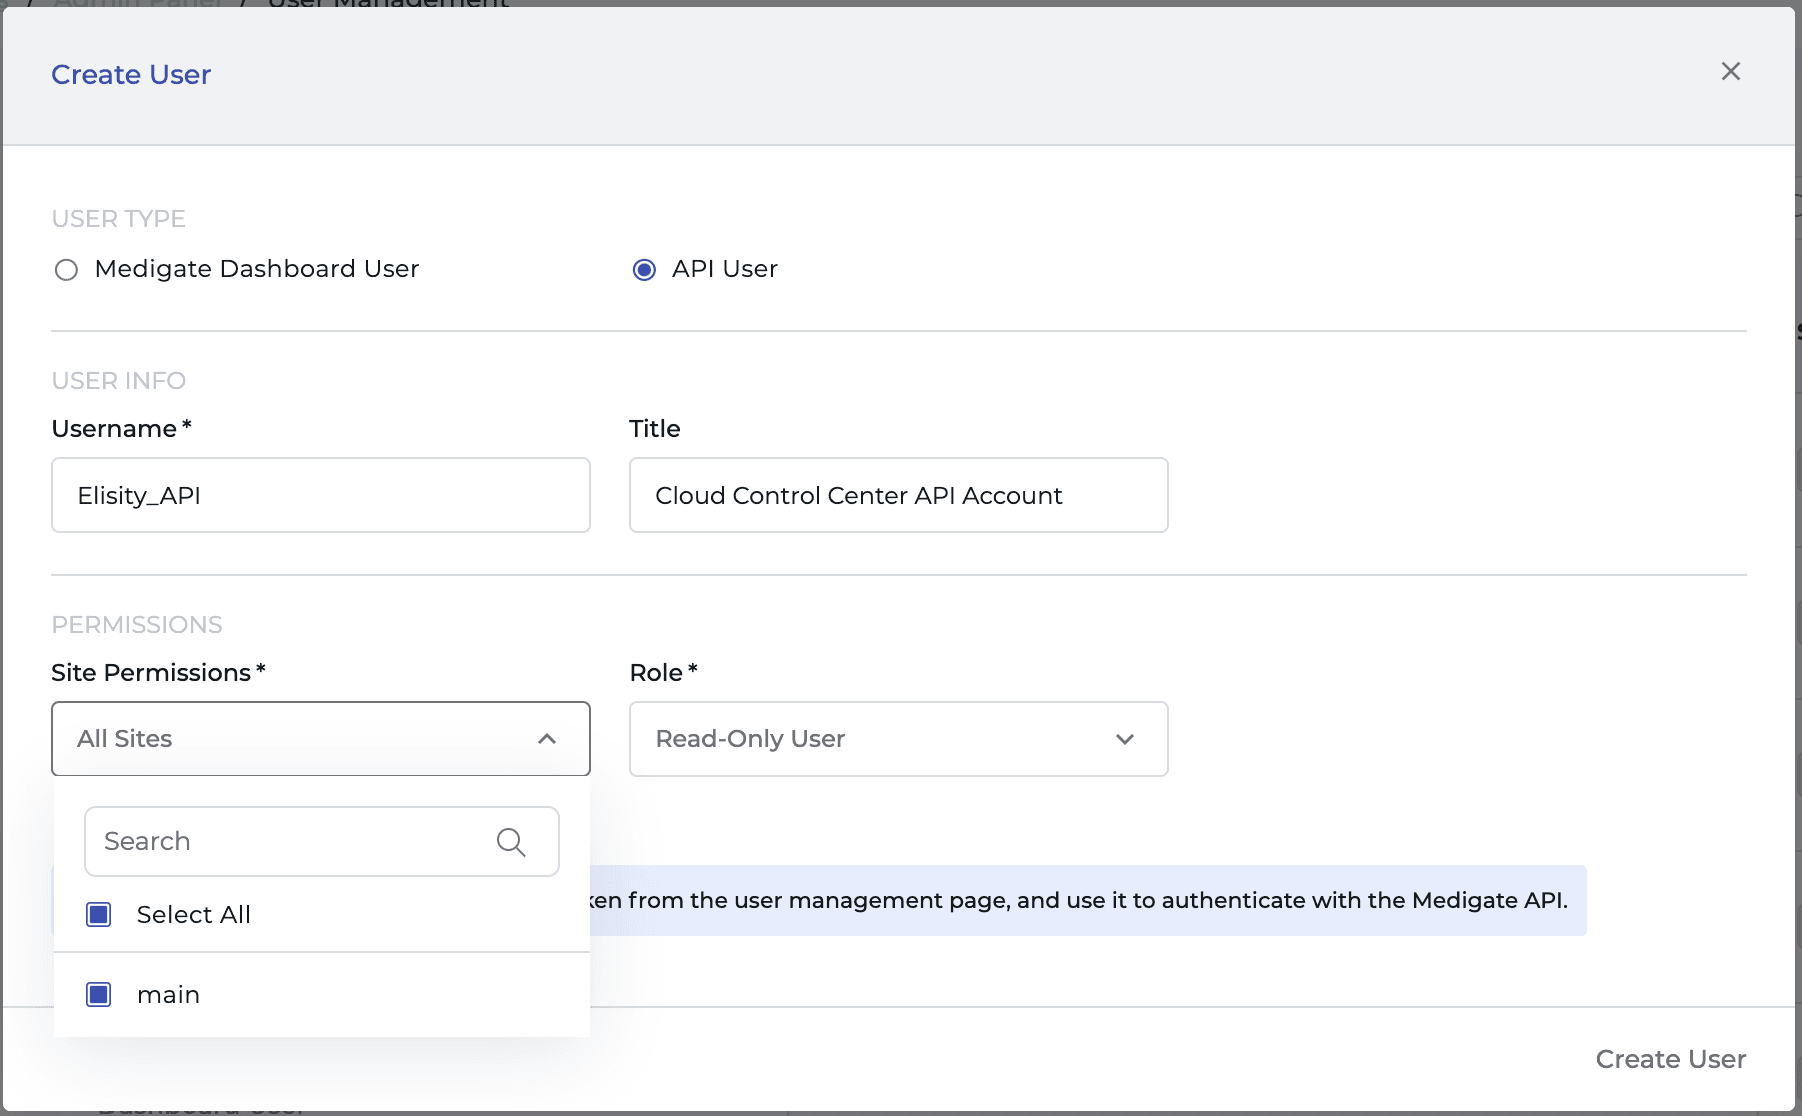Image resolution: width=1802 pixels, height=1116 pixels.
Task: Click the Create User button
Action: click(1670, 1059)
